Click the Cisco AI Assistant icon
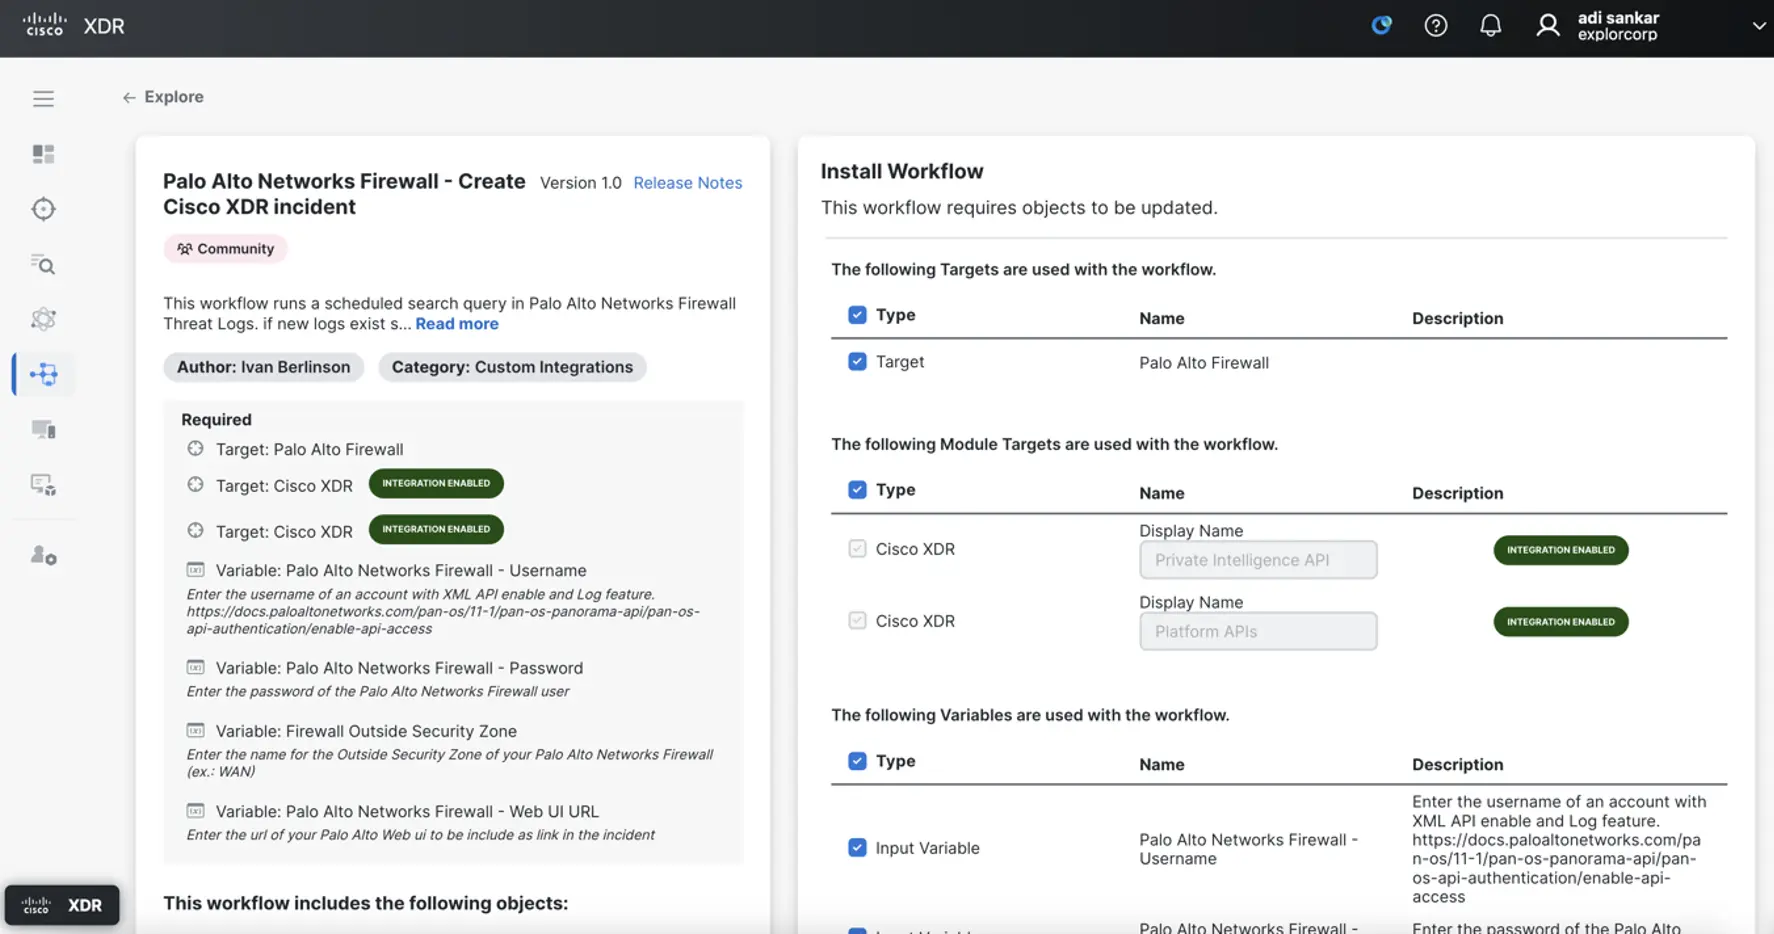 tap(1381, 26)
